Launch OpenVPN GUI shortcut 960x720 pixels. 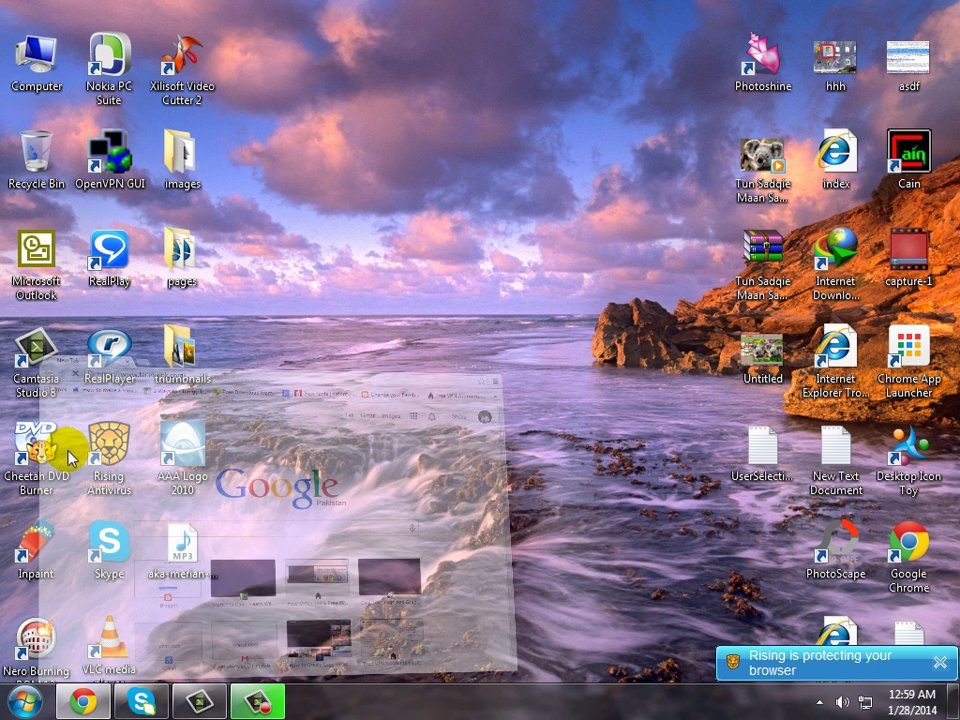[x=110, y=159]
